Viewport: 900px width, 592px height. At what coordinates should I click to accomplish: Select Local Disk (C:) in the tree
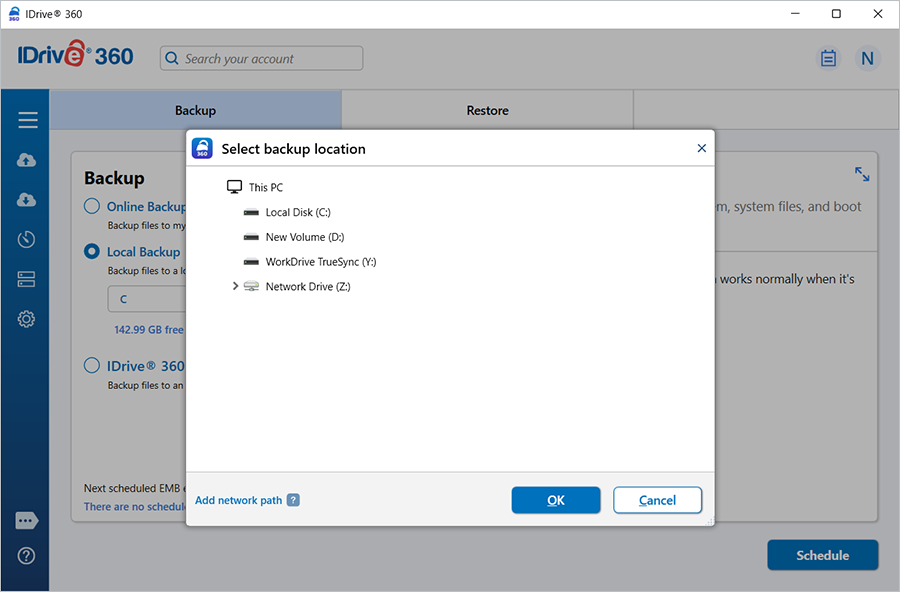297,212
